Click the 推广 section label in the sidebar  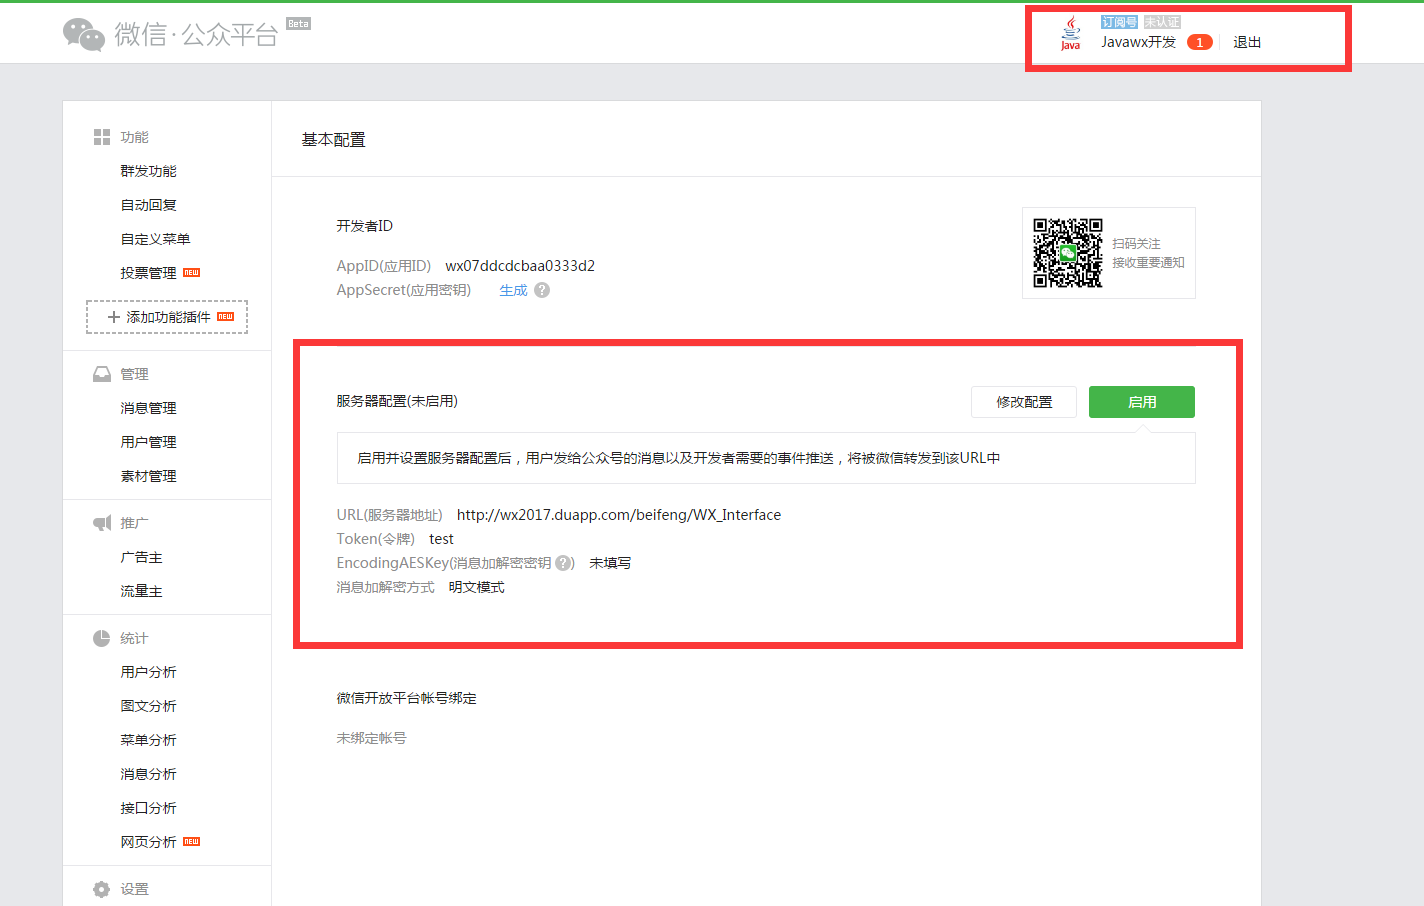point(134,523)
